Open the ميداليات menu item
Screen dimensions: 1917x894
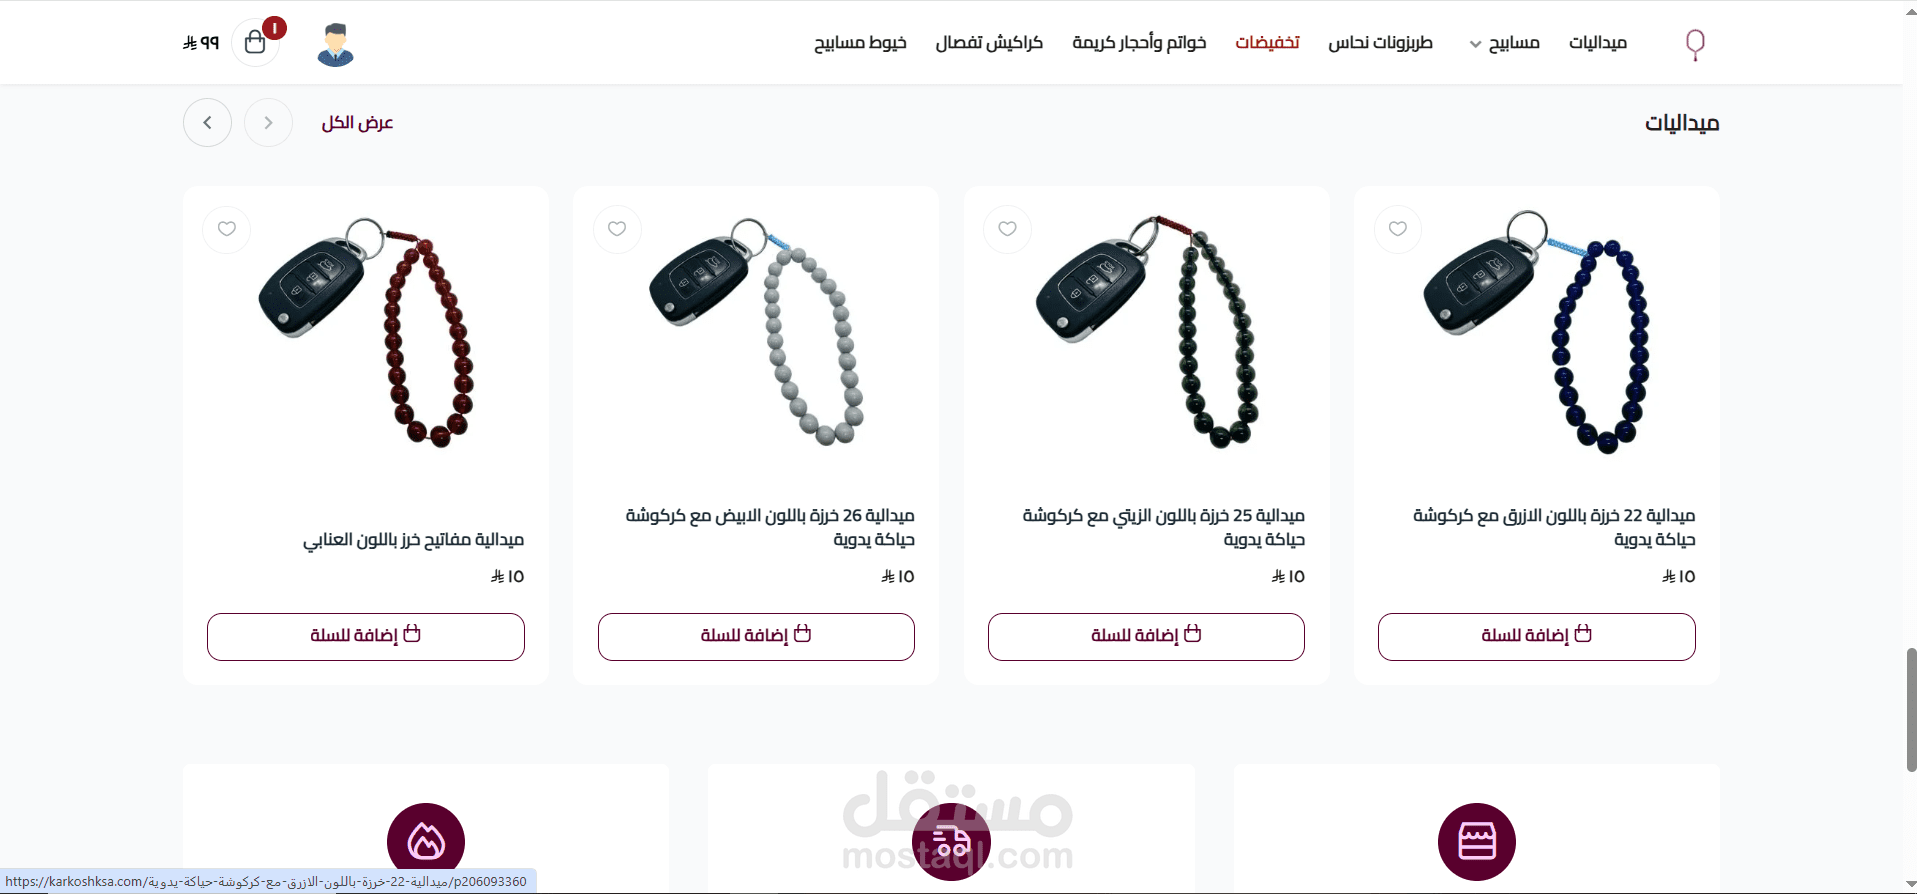1598,42
